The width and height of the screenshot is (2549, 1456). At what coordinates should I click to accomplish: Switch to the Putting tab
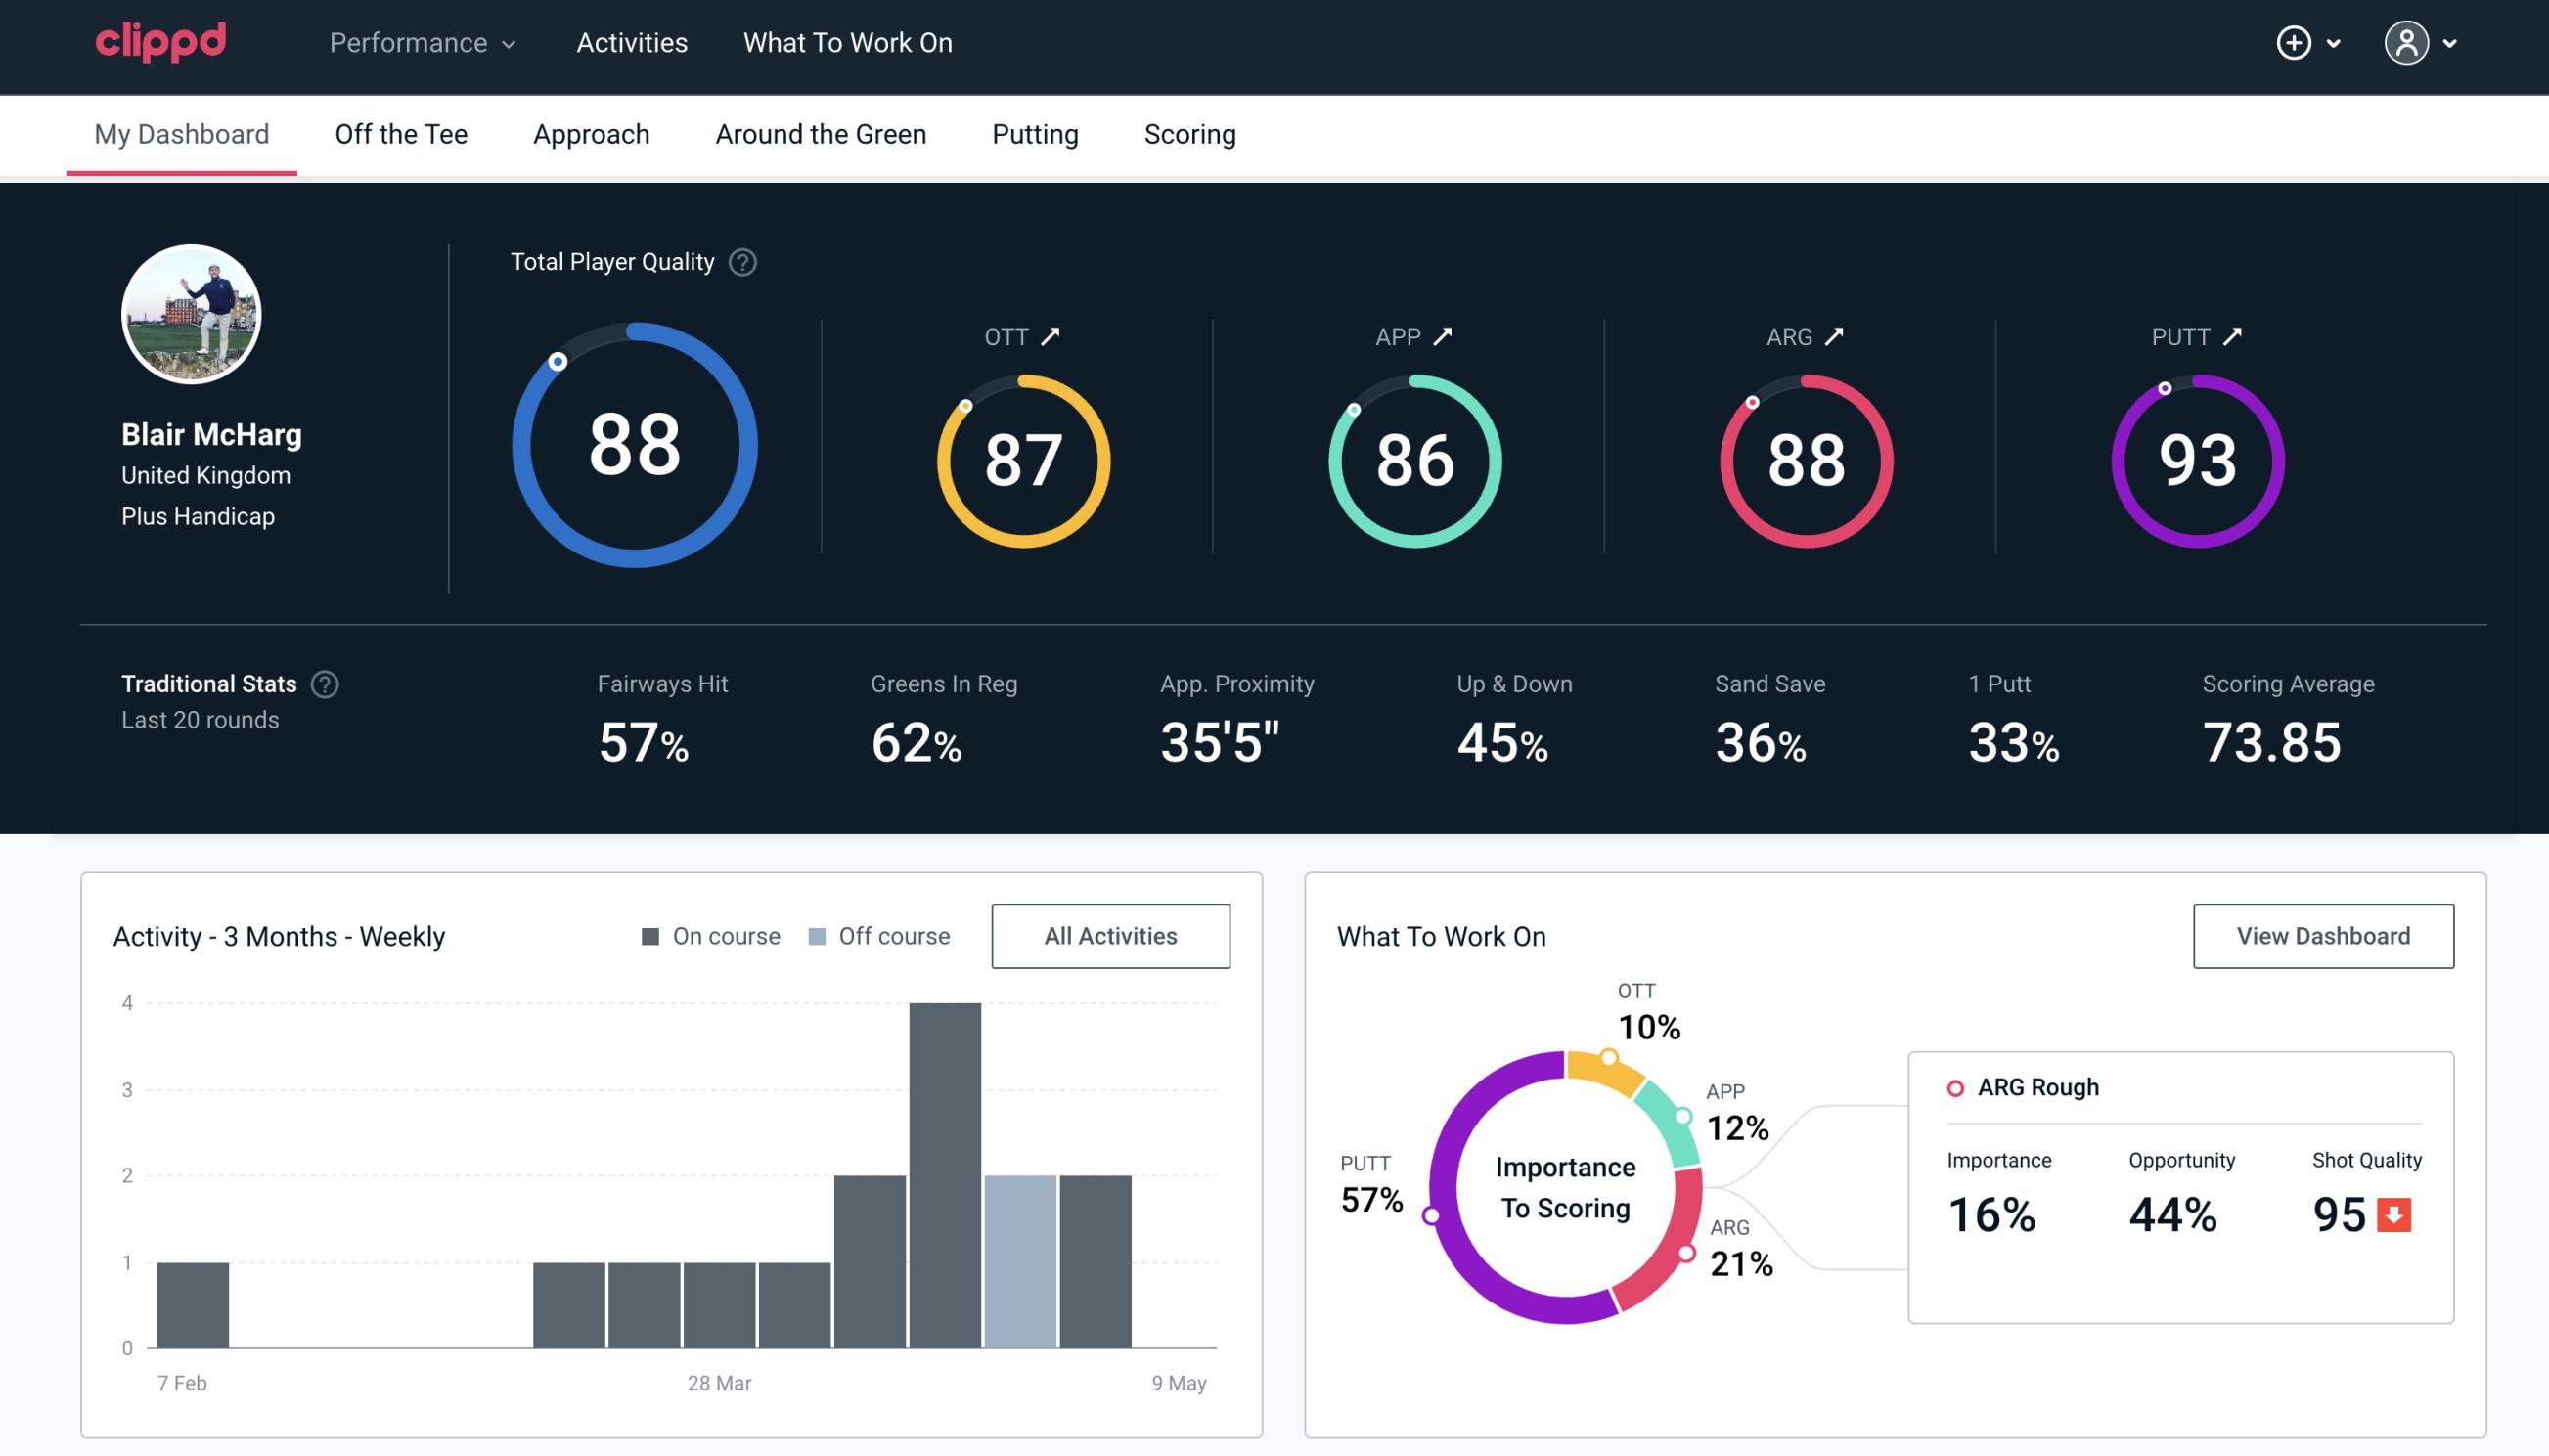point(1033,131)
